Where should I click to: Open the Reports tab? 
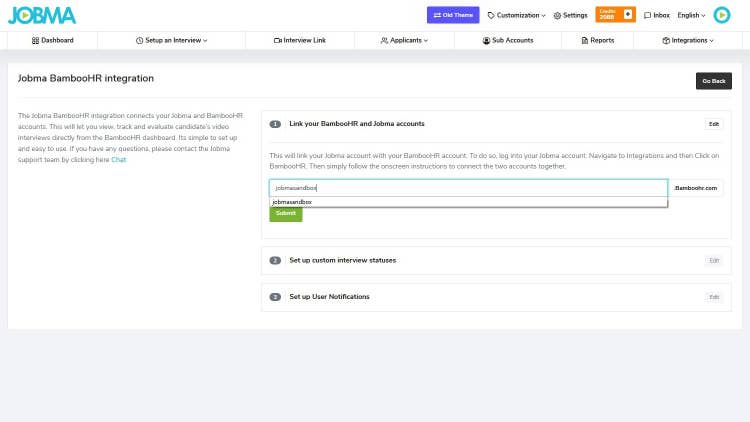click(x=597, y=40)
